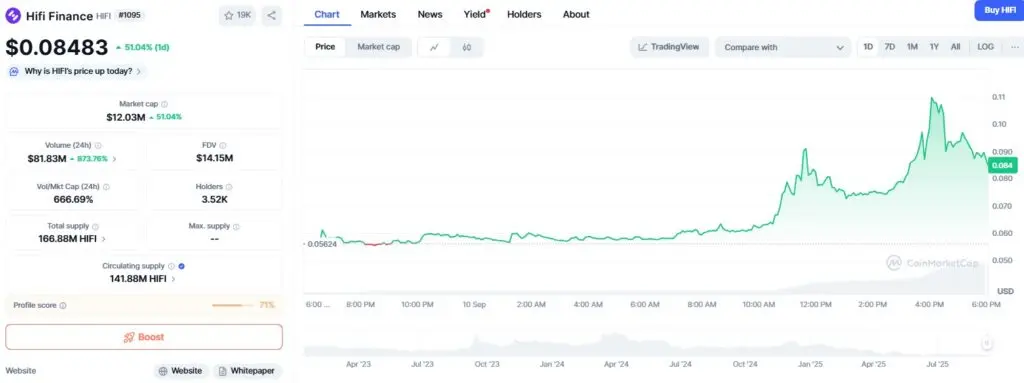Viewport: 1024px width, 383px height.
Task: Switch to candlestick chart icon
Action: tap(466, 47)
